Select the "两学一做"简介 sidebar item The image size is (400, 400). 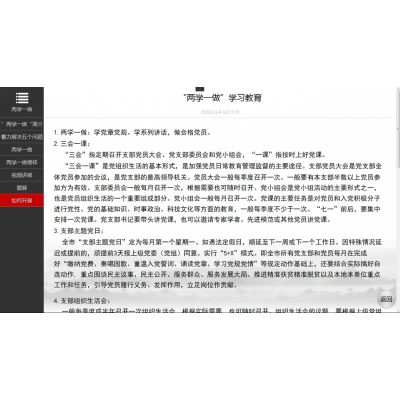click(x=22, y=124)
